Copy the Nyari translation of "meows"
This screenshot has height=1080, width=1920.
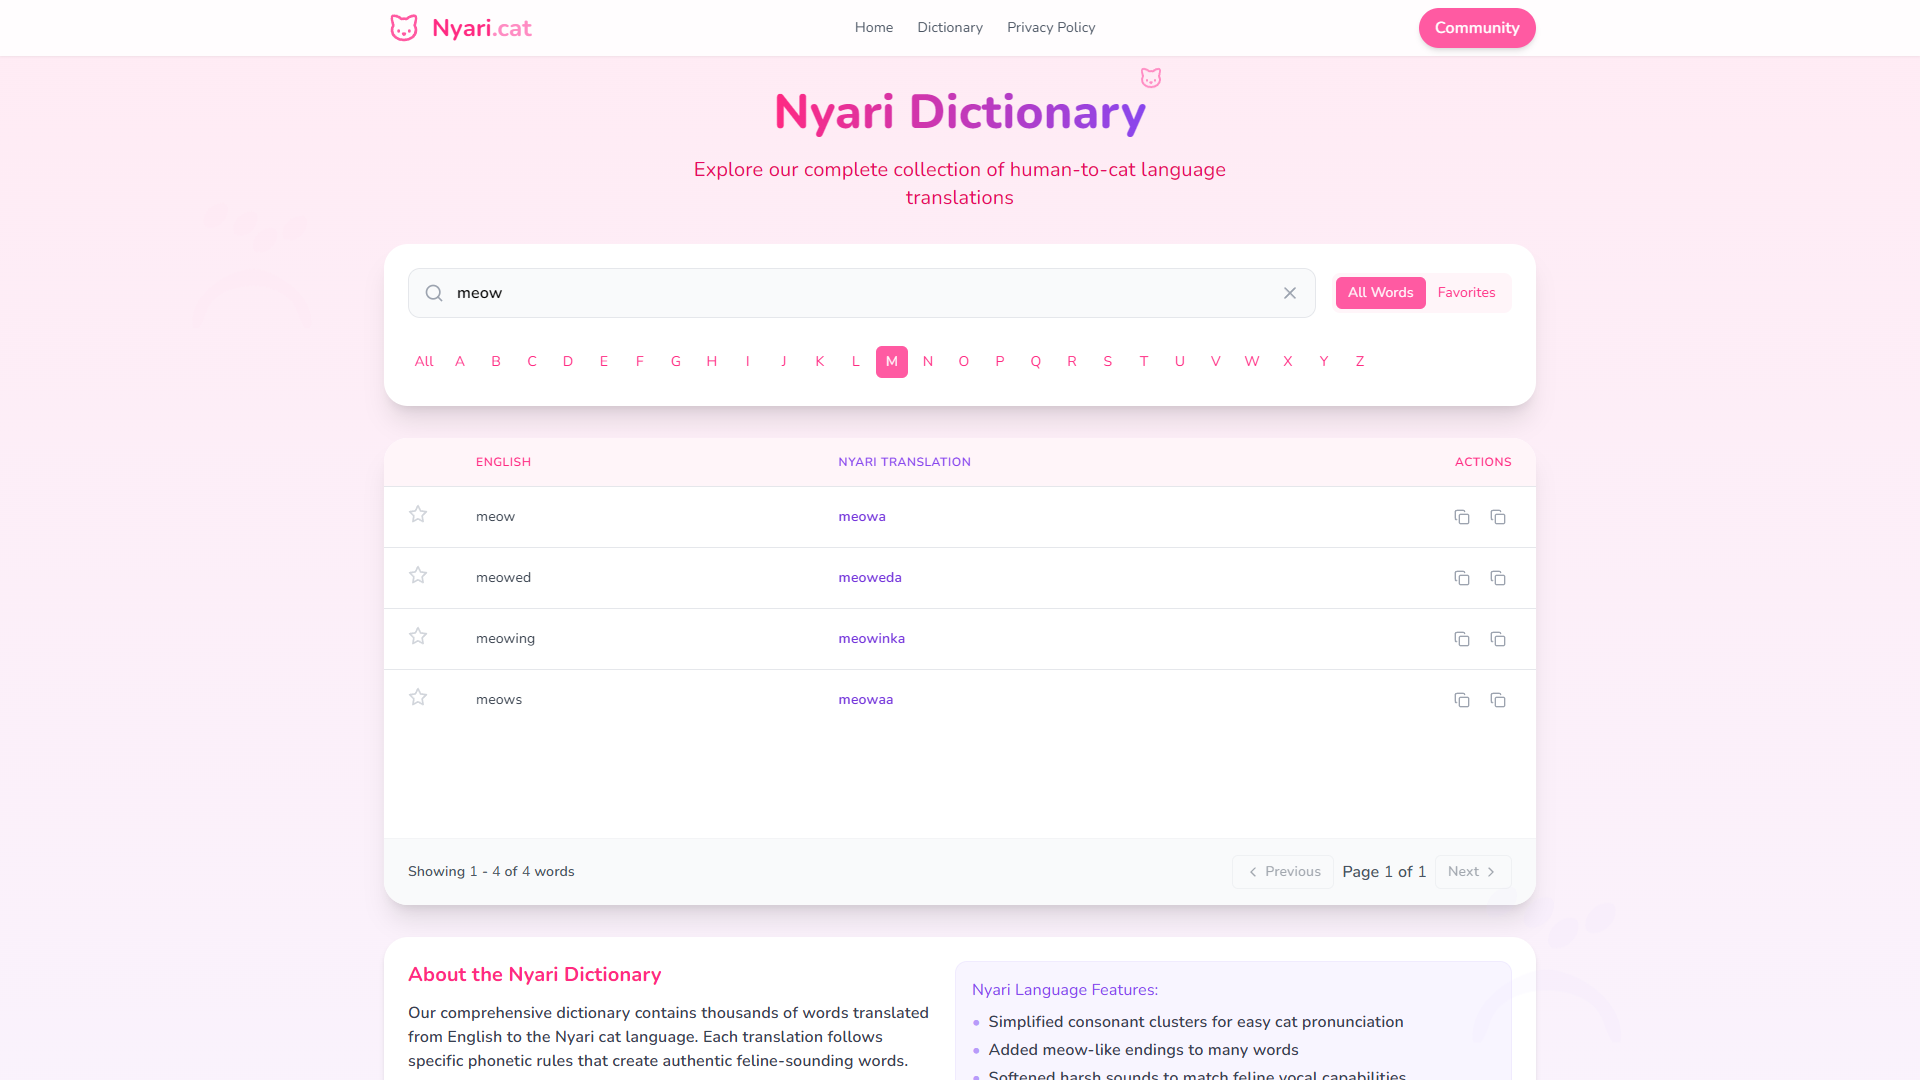(1498, 700)
